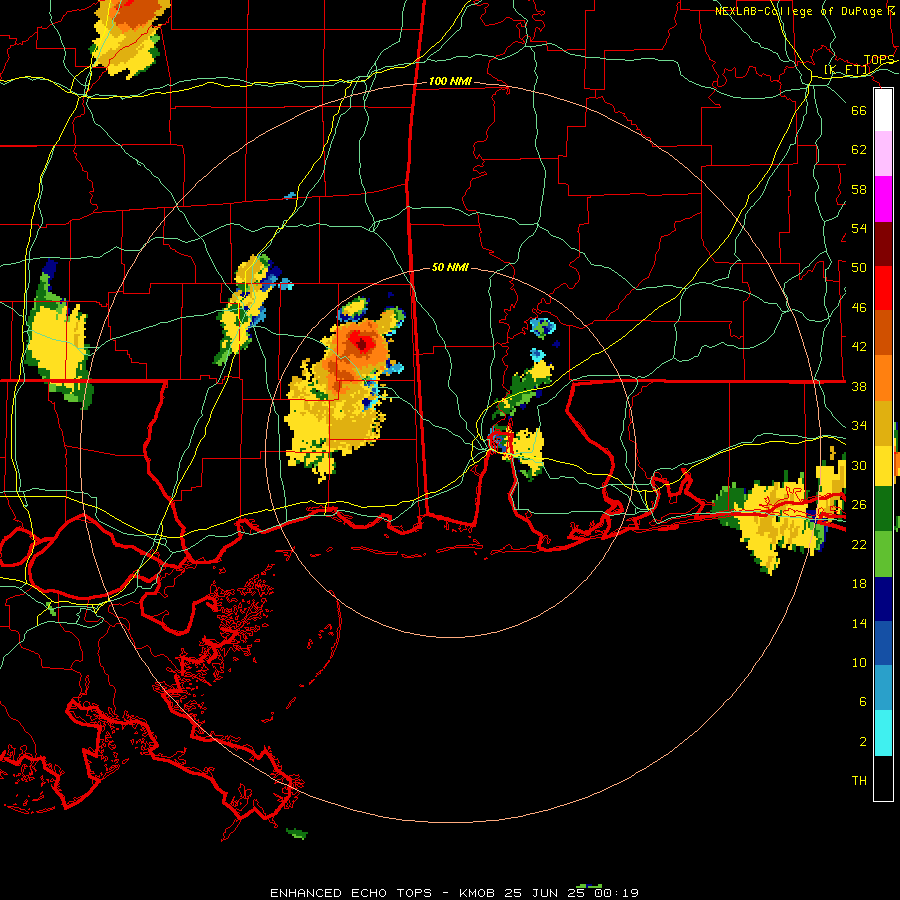Click the "26" legend value
This screenshot has width=900, height=900.
[x=859, y=505]
